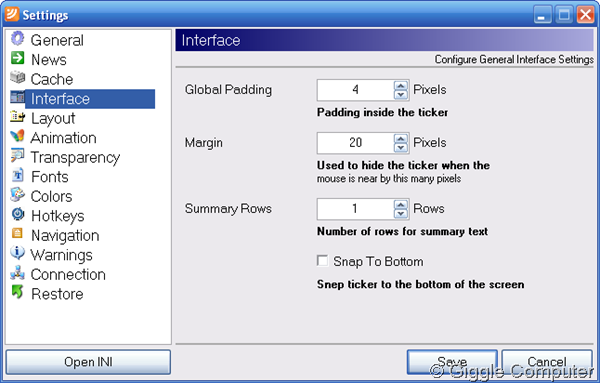Image resolution: width=600 pixels, height=383 pixels.
Task: Click the Interface window icon
Action: [17, 97]
